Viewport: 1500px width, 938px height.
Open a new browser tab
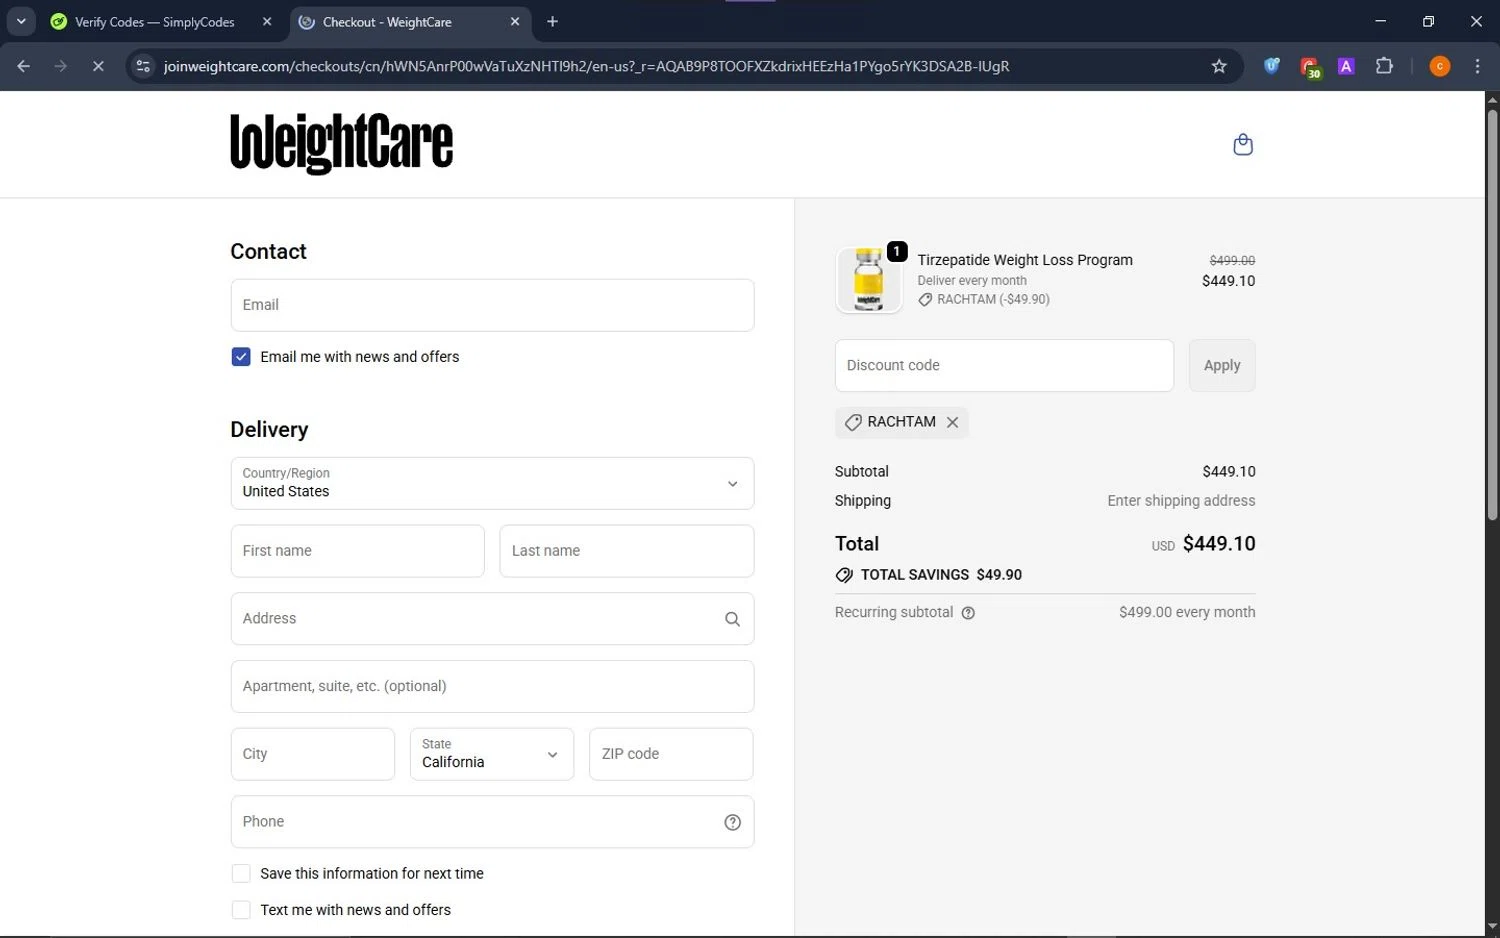pyautogui.click(x=552, y=21)
